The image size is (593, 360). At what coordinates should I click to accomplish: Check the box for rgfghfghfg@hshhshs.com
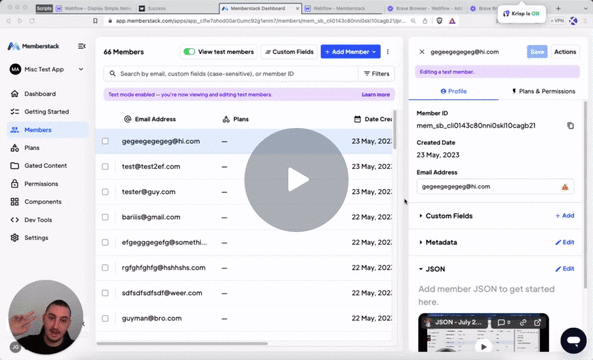click(x=105, y=268)
